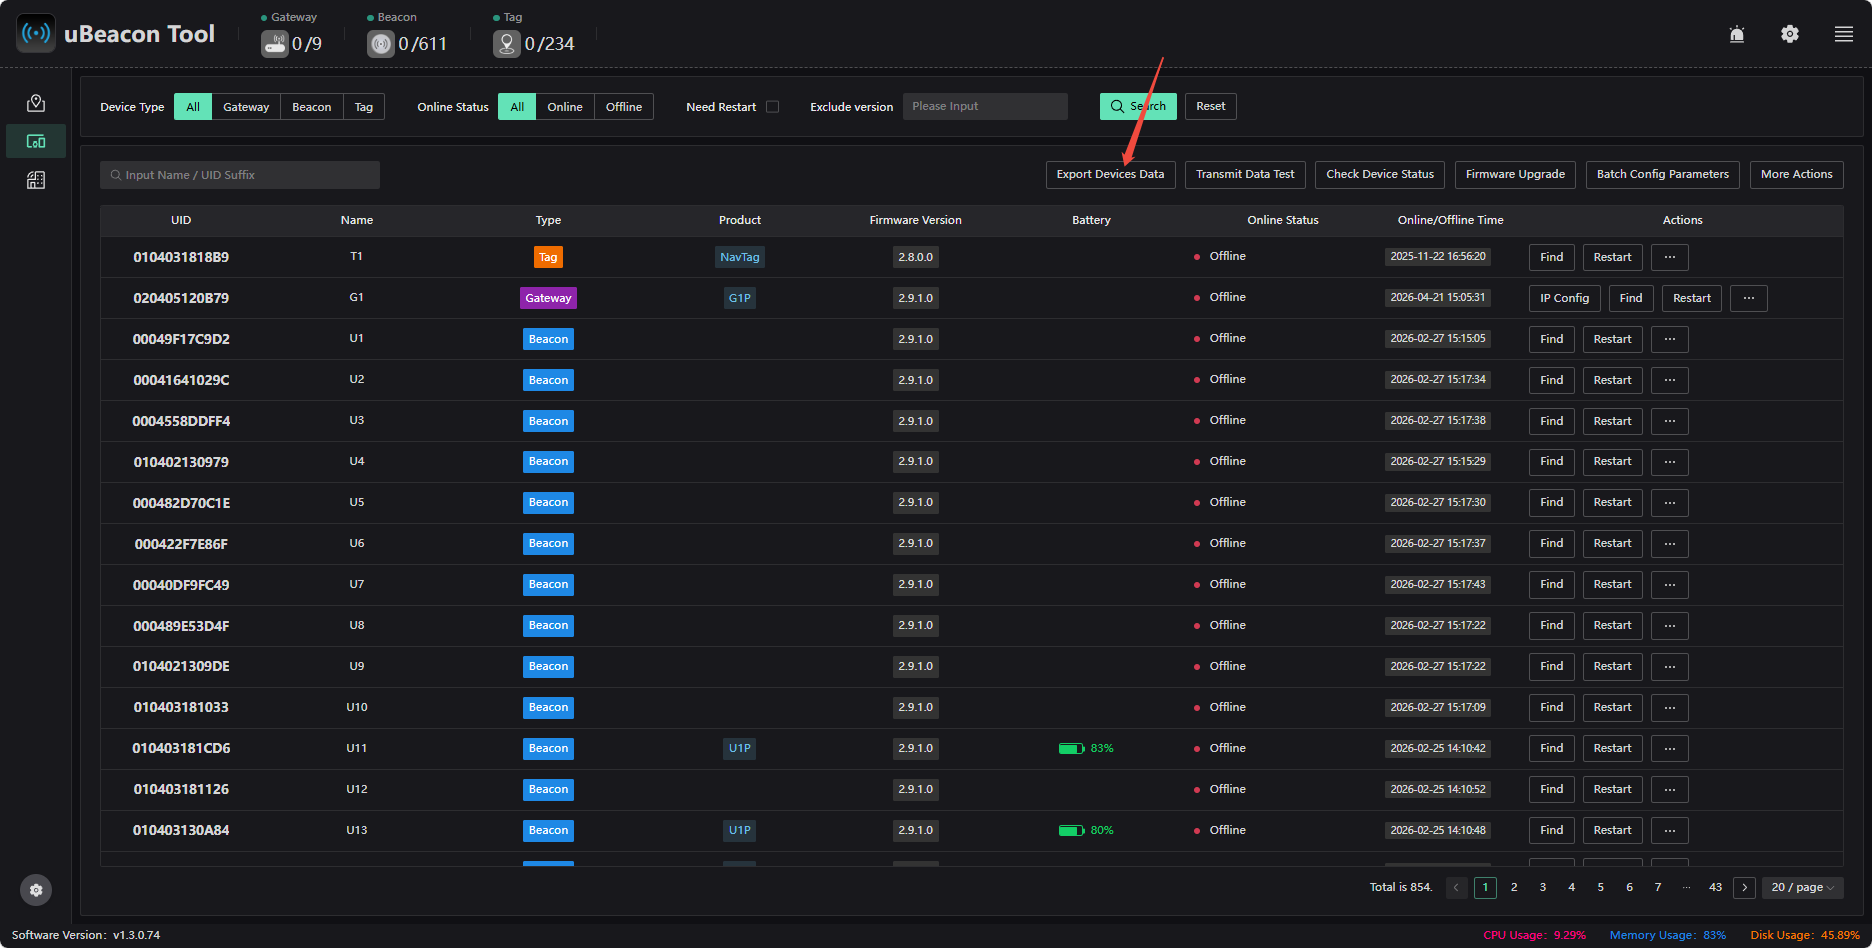Open the settings gear in top bar
1872x948 pixels.
tap(1790, 34)
